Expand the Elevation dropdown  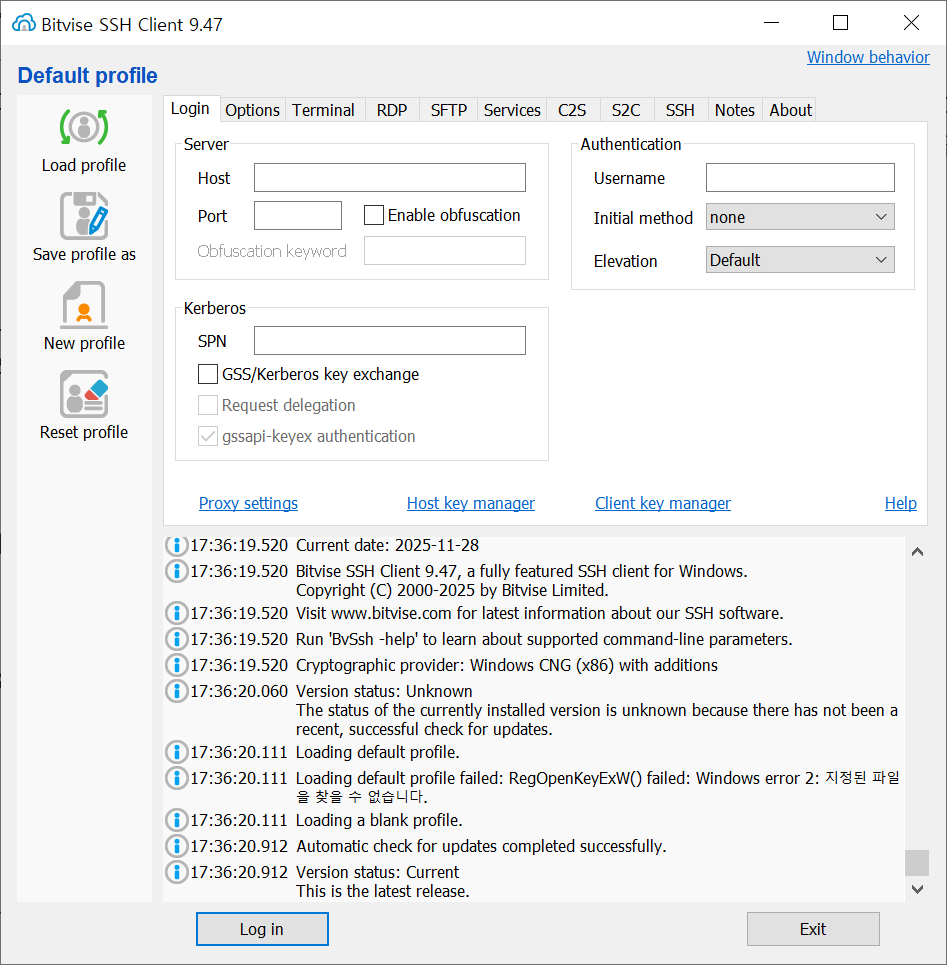pos(799,260)
